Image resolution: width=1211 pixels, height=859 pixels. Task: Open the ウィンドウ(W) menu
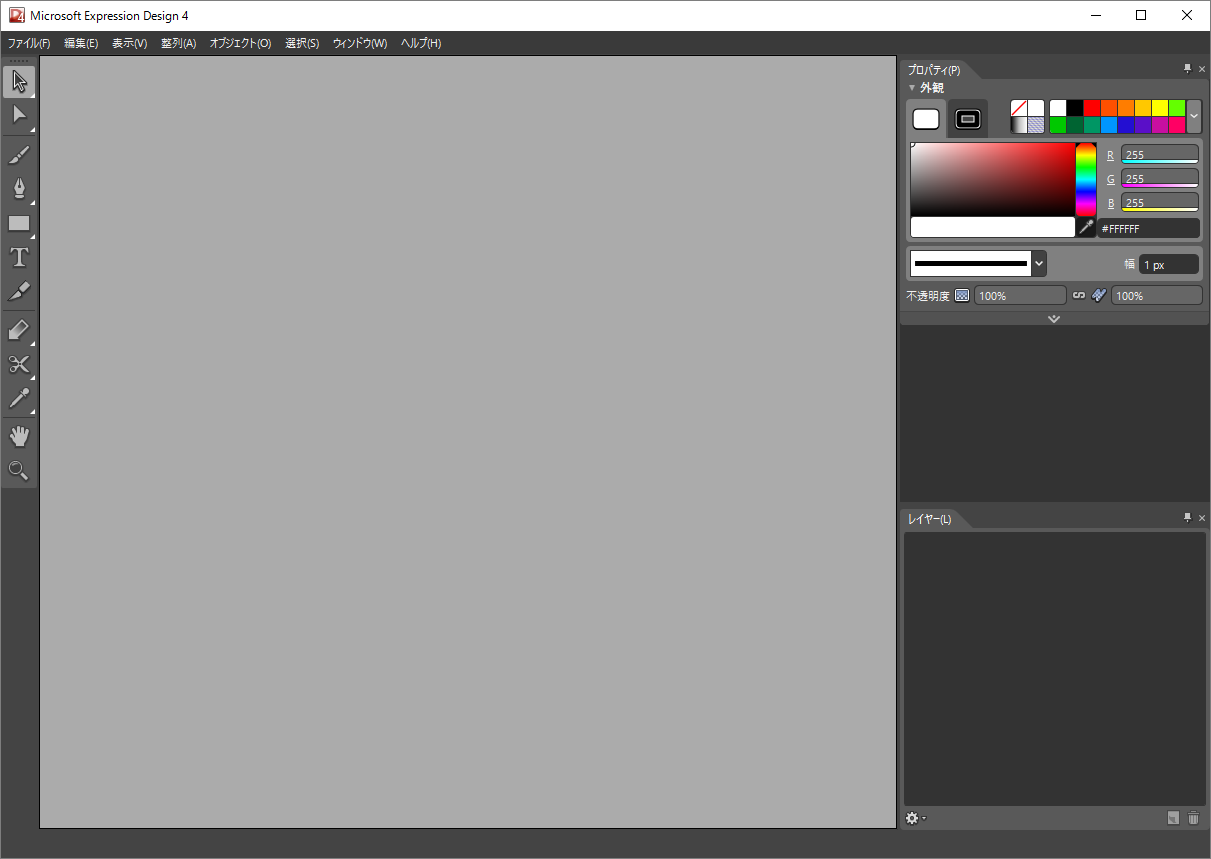(360, 44)
